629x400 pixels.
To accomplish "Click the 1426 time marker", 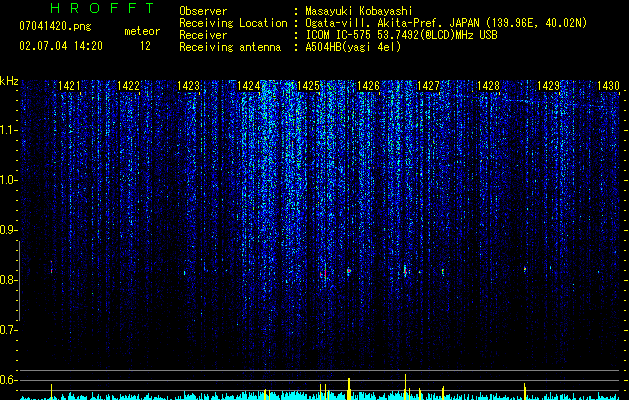I will coord(368,86).
